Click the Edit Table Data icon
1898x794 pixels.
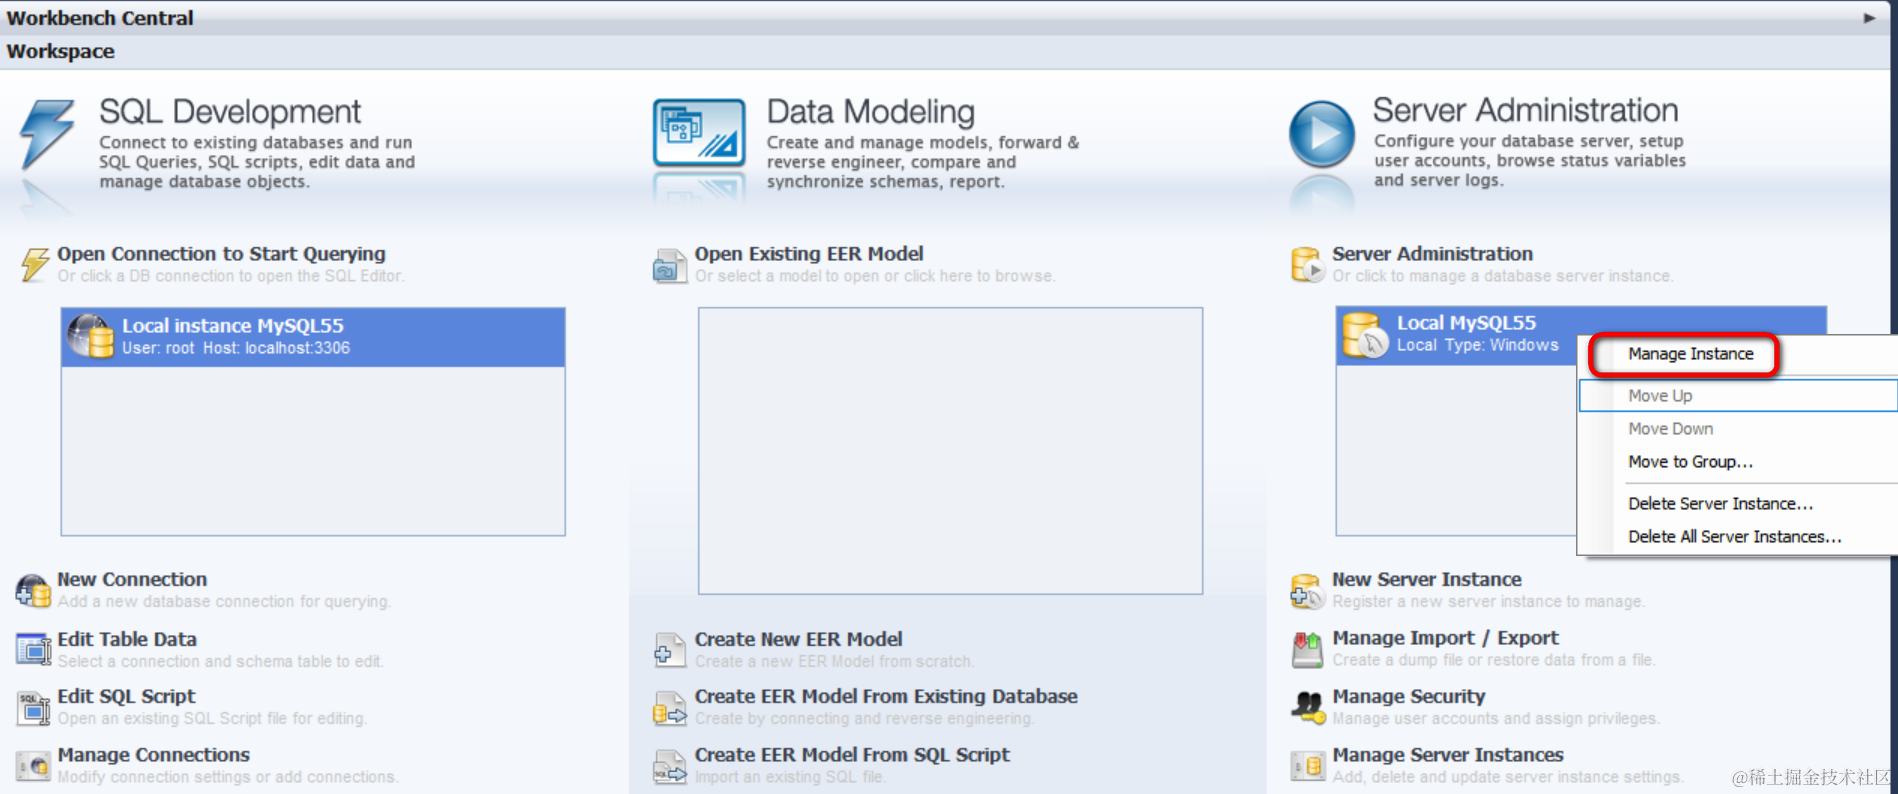(x=33, y=650)
